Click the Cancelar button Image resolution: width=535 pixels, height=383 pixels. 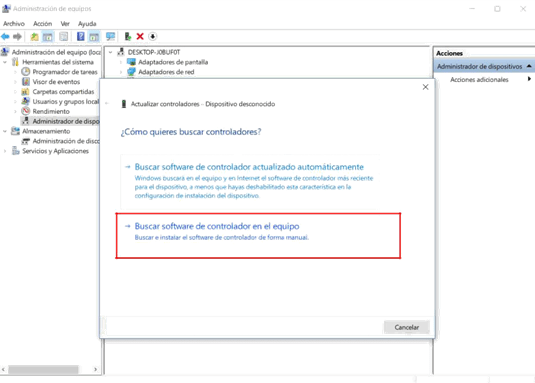click(406, 327)
